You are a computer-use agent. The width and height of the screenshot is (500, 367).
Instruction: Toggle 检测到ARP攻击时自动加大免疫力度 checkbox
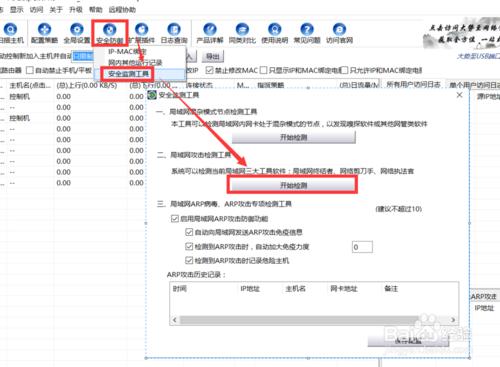click(x=189, y=246)
